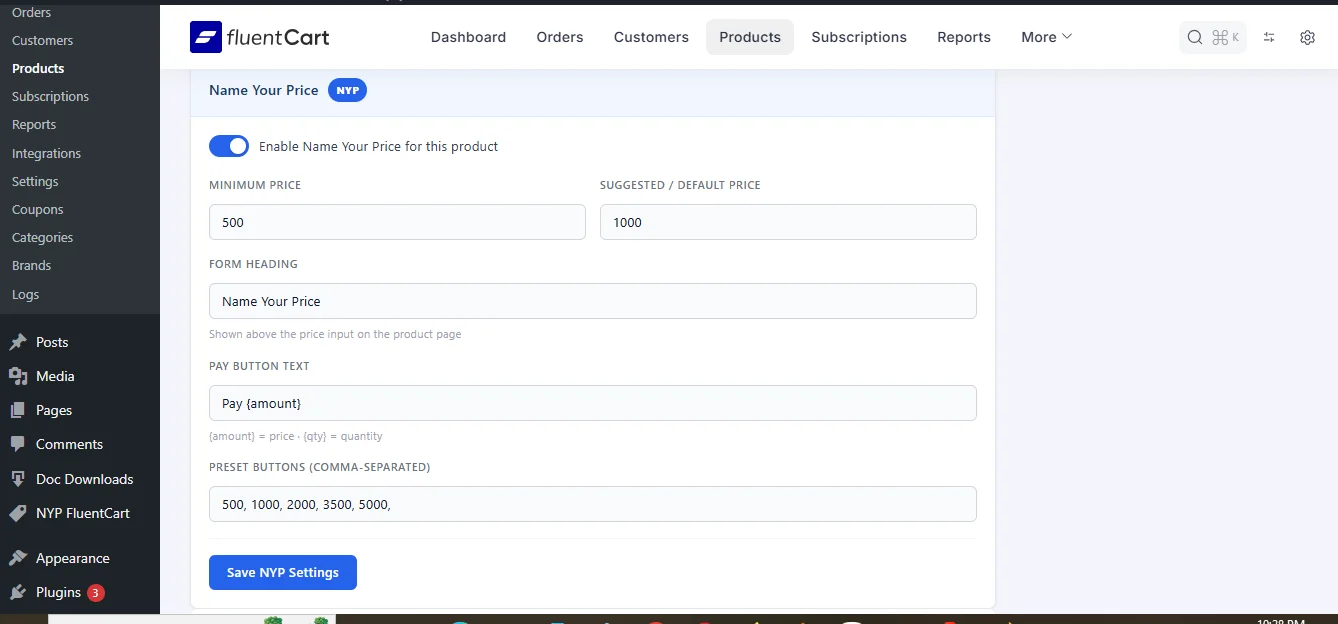
Task: Click the Pay Button Text input field
Action: point(593,403)
